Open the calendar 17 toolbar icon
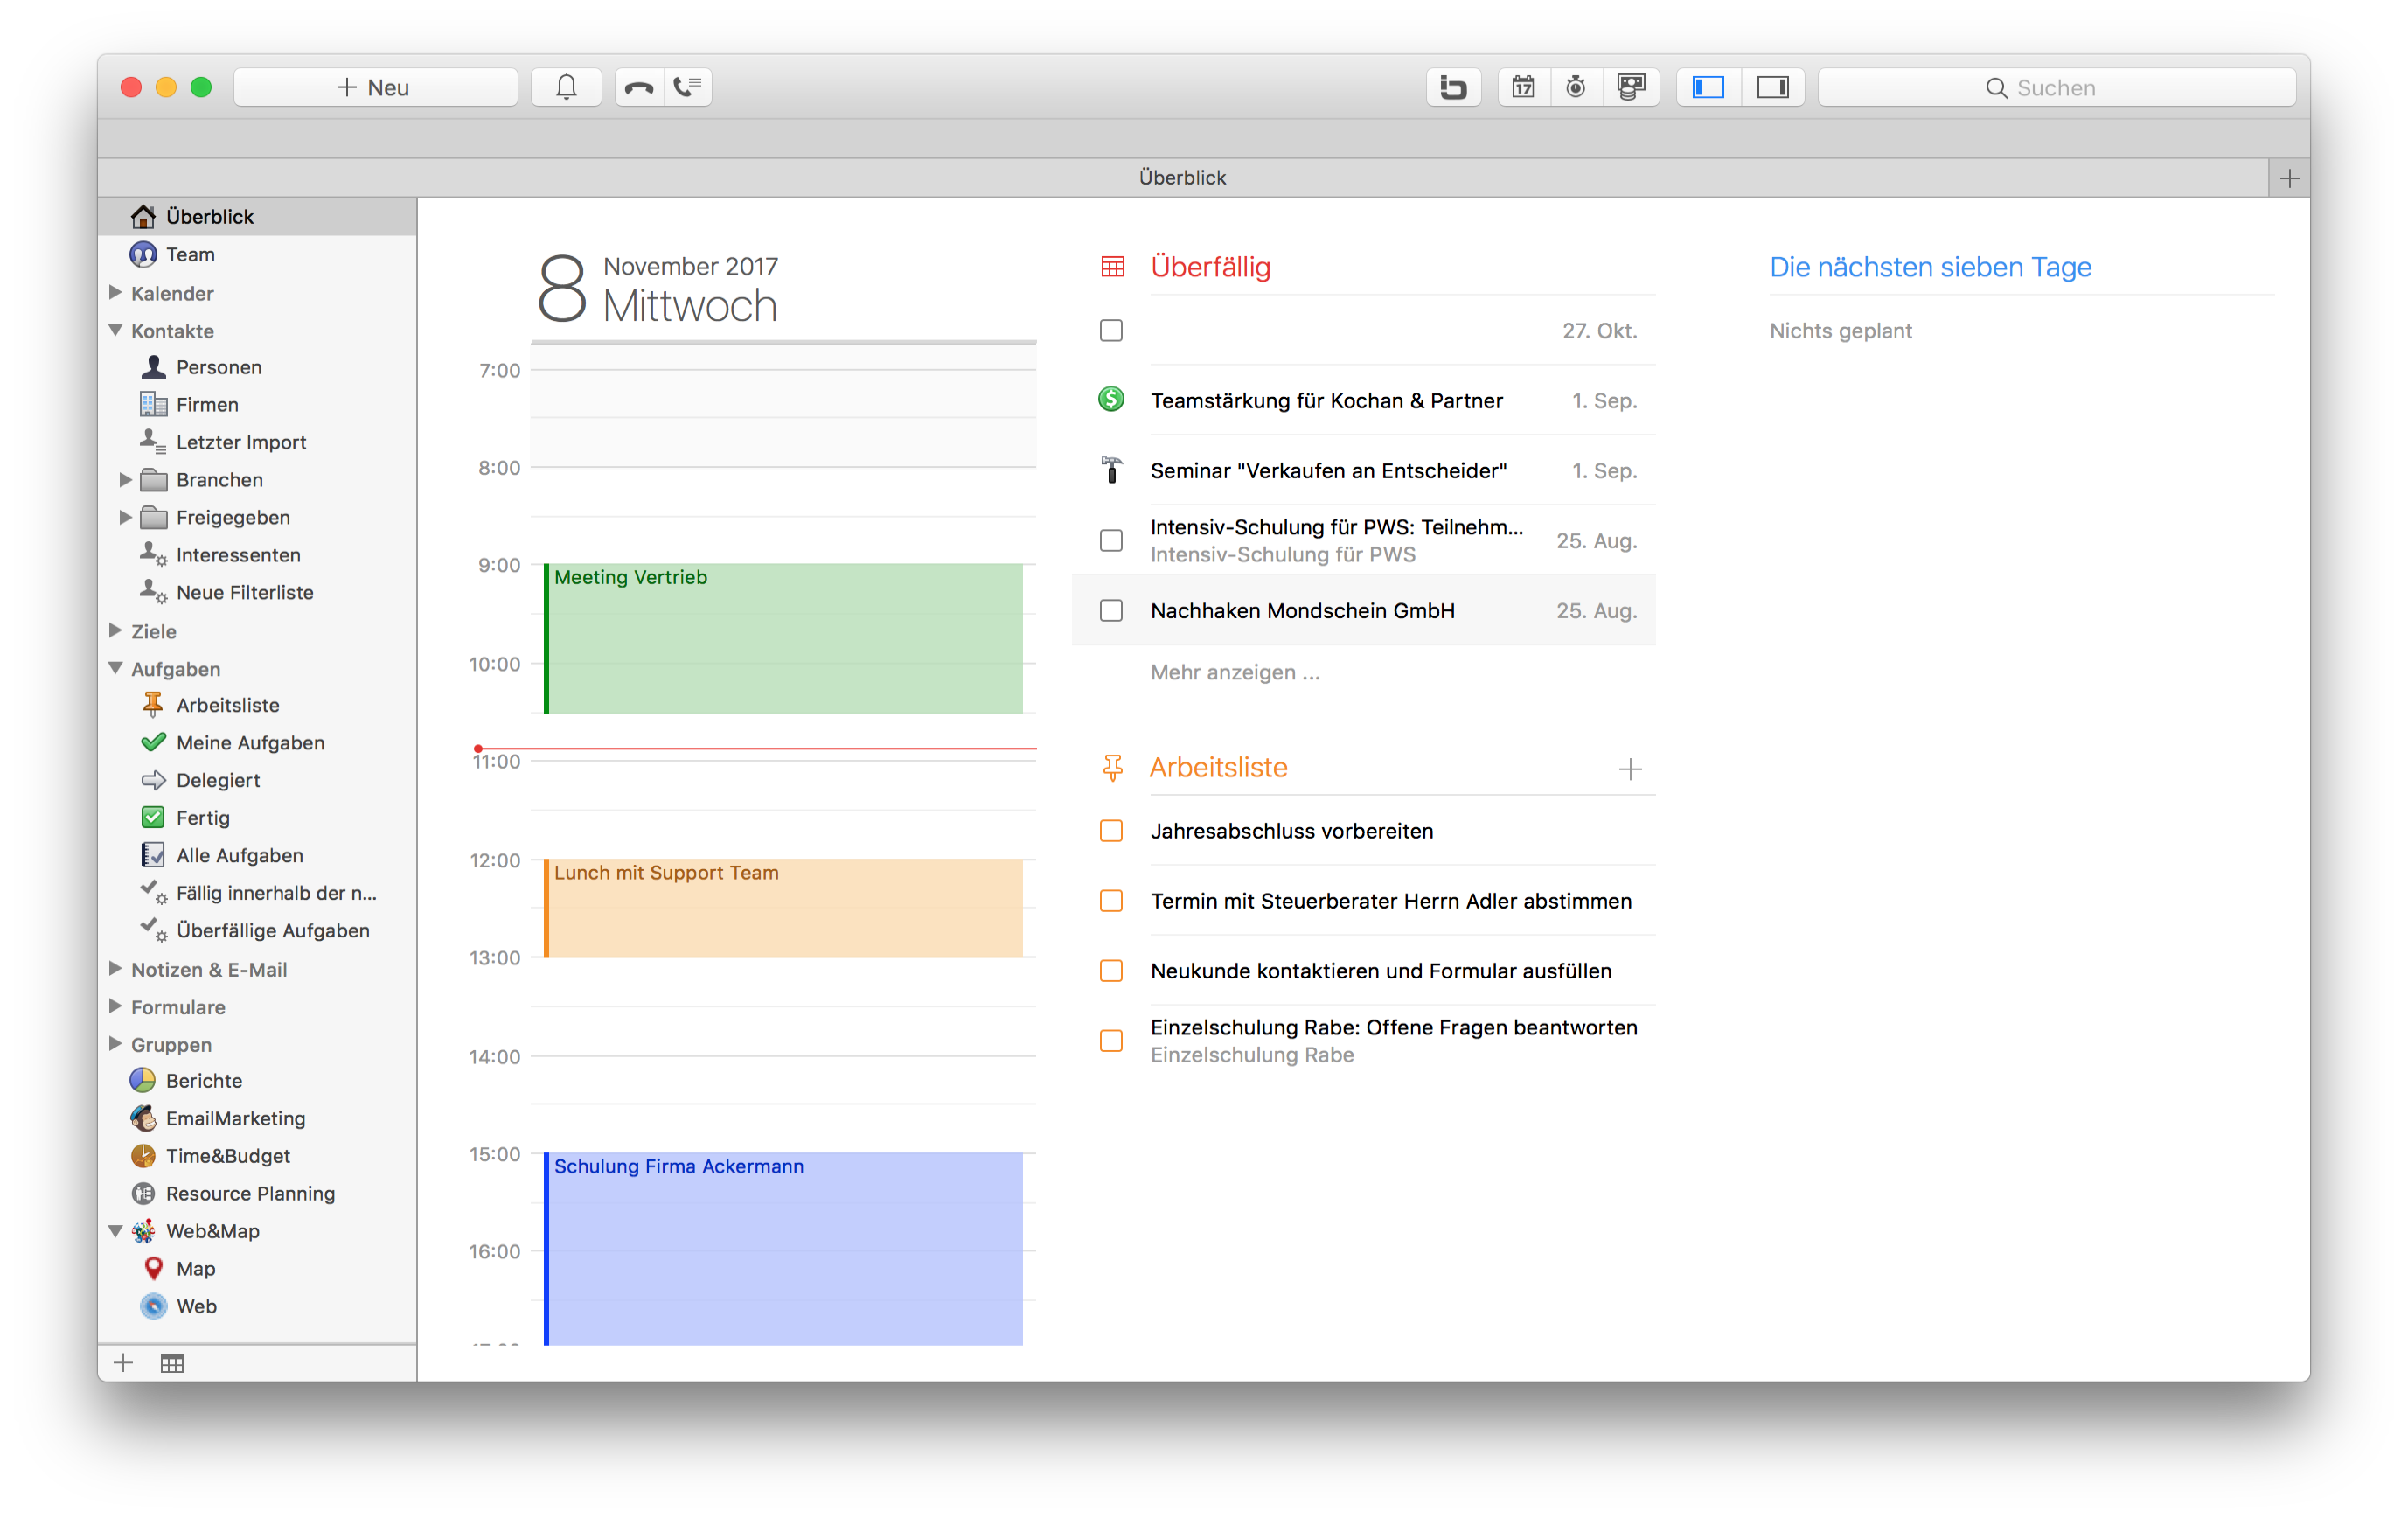2408x1518 pixels. pyautogui.click(x=1523, y=87)
